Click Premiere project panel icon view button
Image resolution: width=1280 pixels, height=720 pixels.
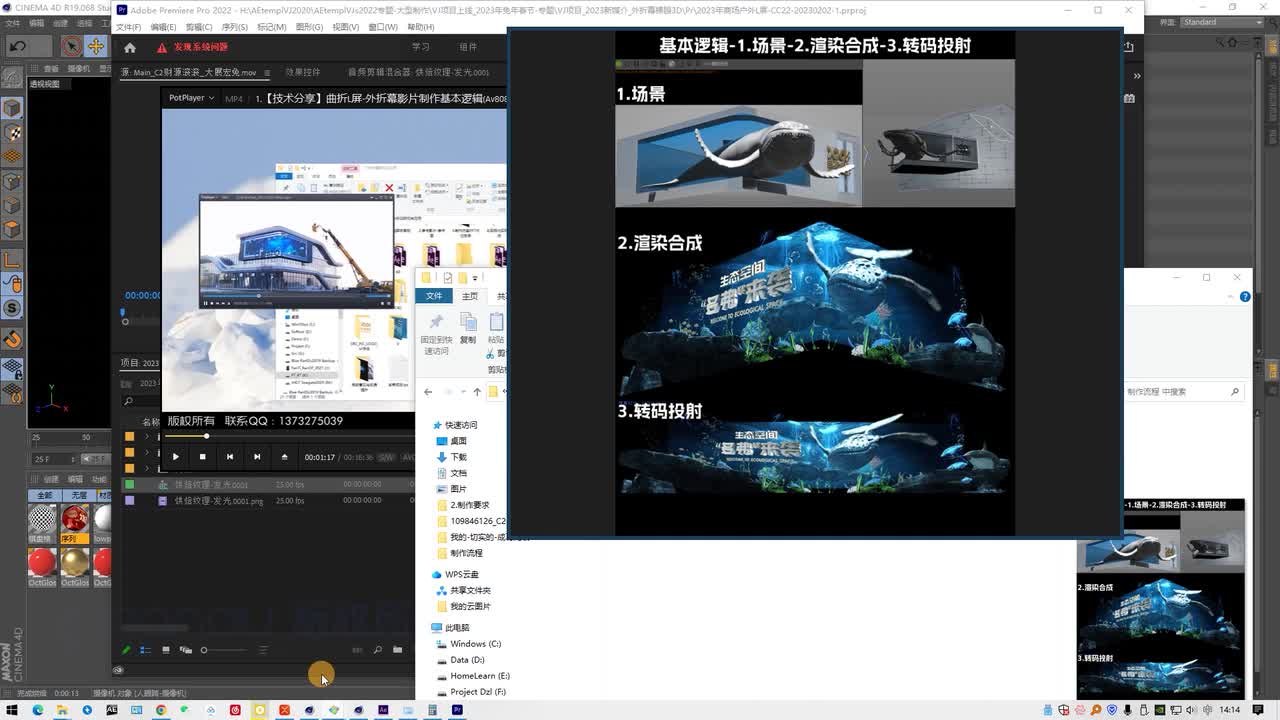click(166, 650)
